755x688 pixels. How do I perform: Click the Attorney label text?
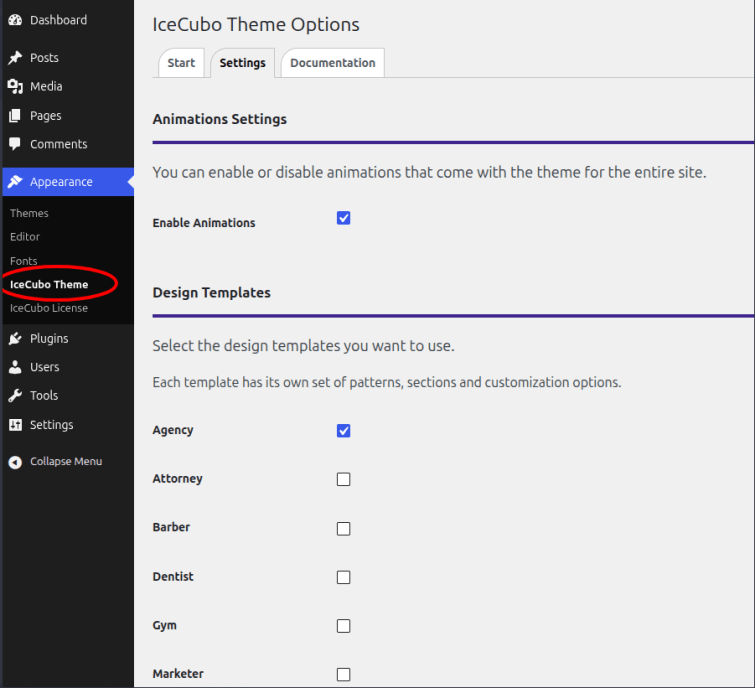(x=178, y=479)
